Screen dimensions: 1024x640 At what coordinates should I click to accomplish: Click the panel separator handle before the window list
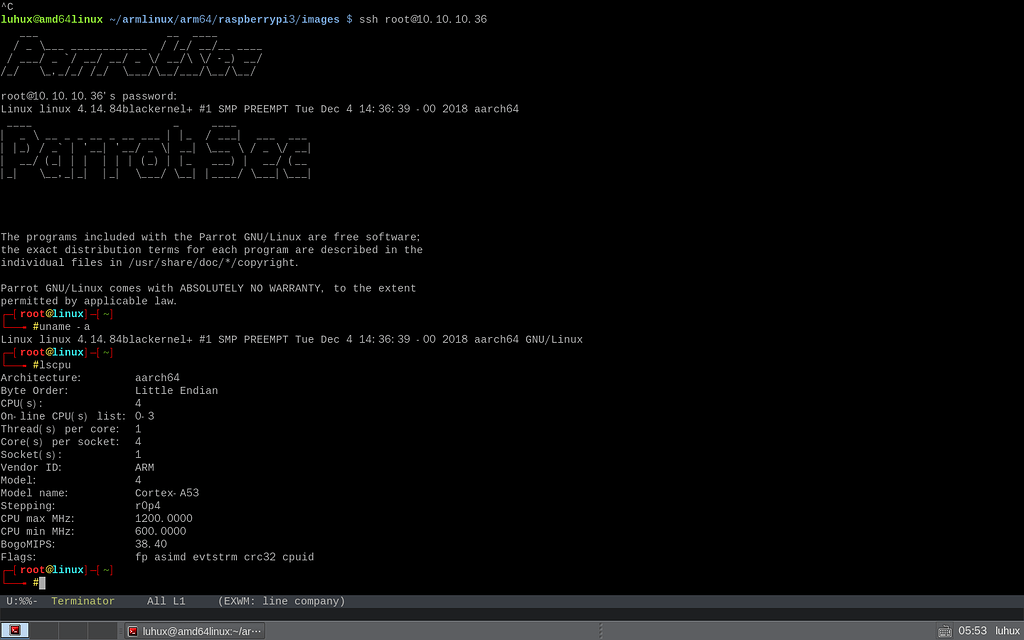[x=120, y=631]
